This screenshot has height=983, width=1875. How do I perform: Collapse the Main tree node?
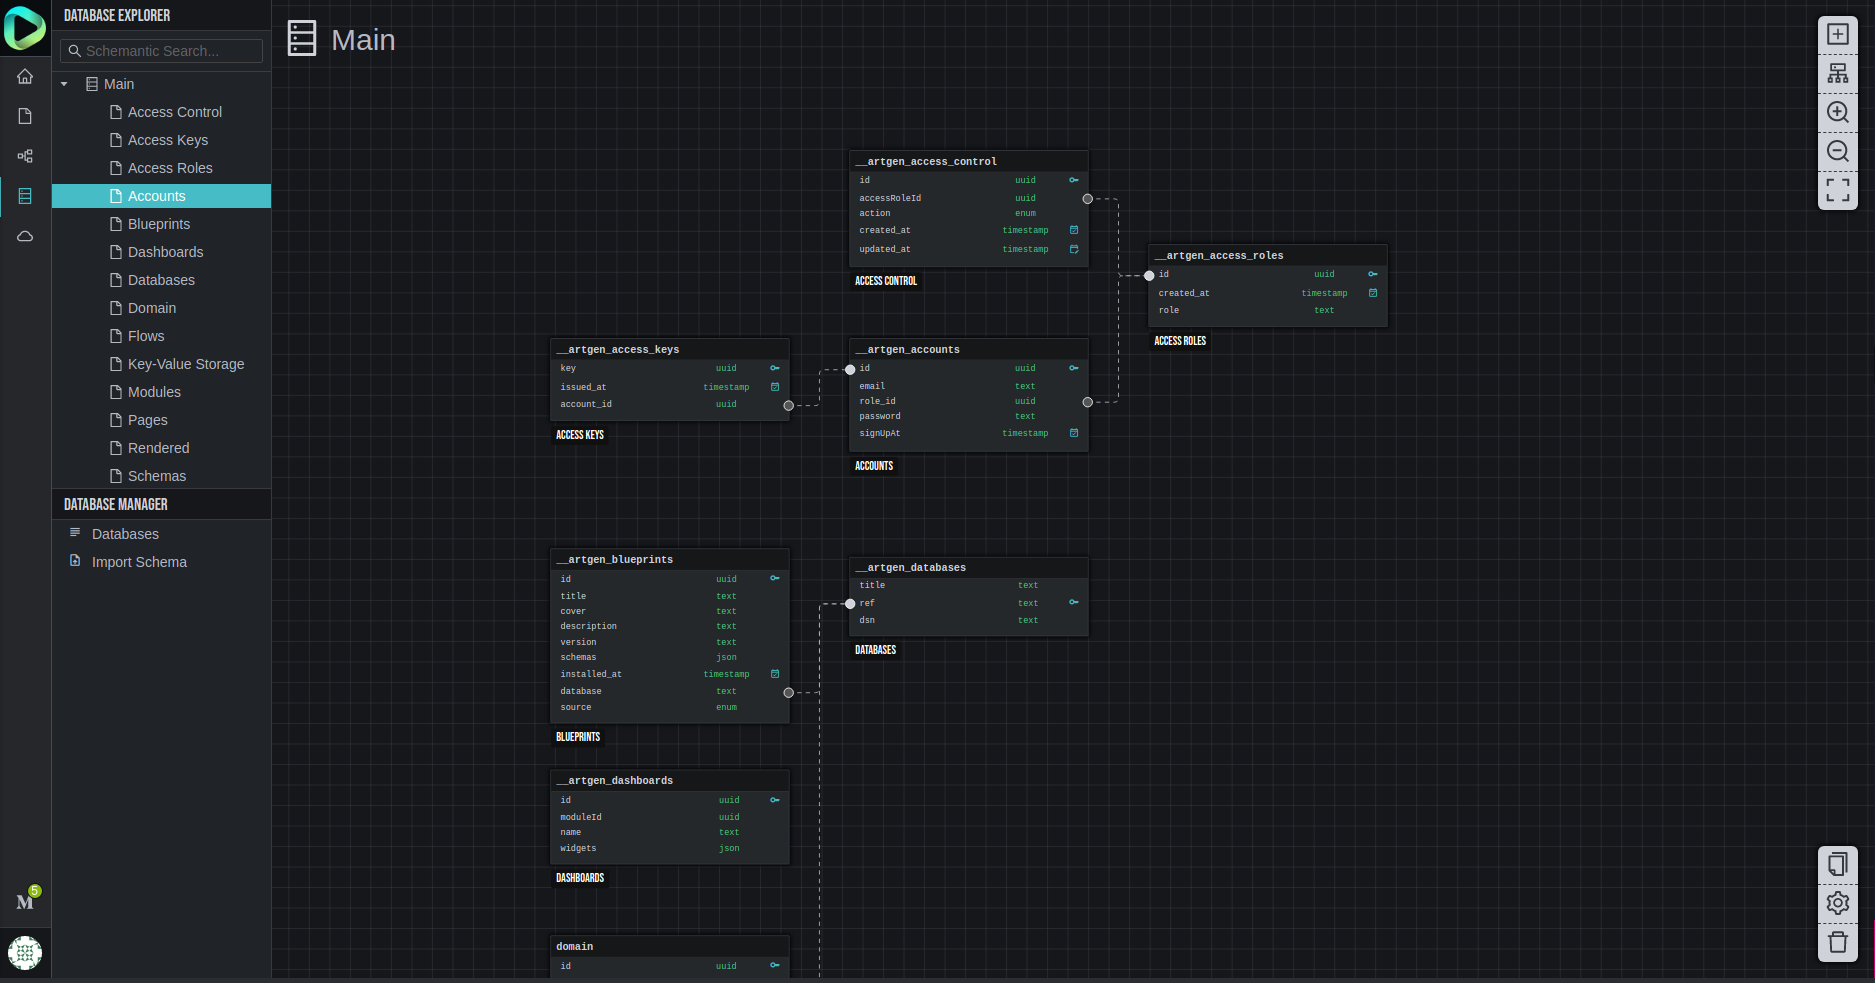coord(64,84)
